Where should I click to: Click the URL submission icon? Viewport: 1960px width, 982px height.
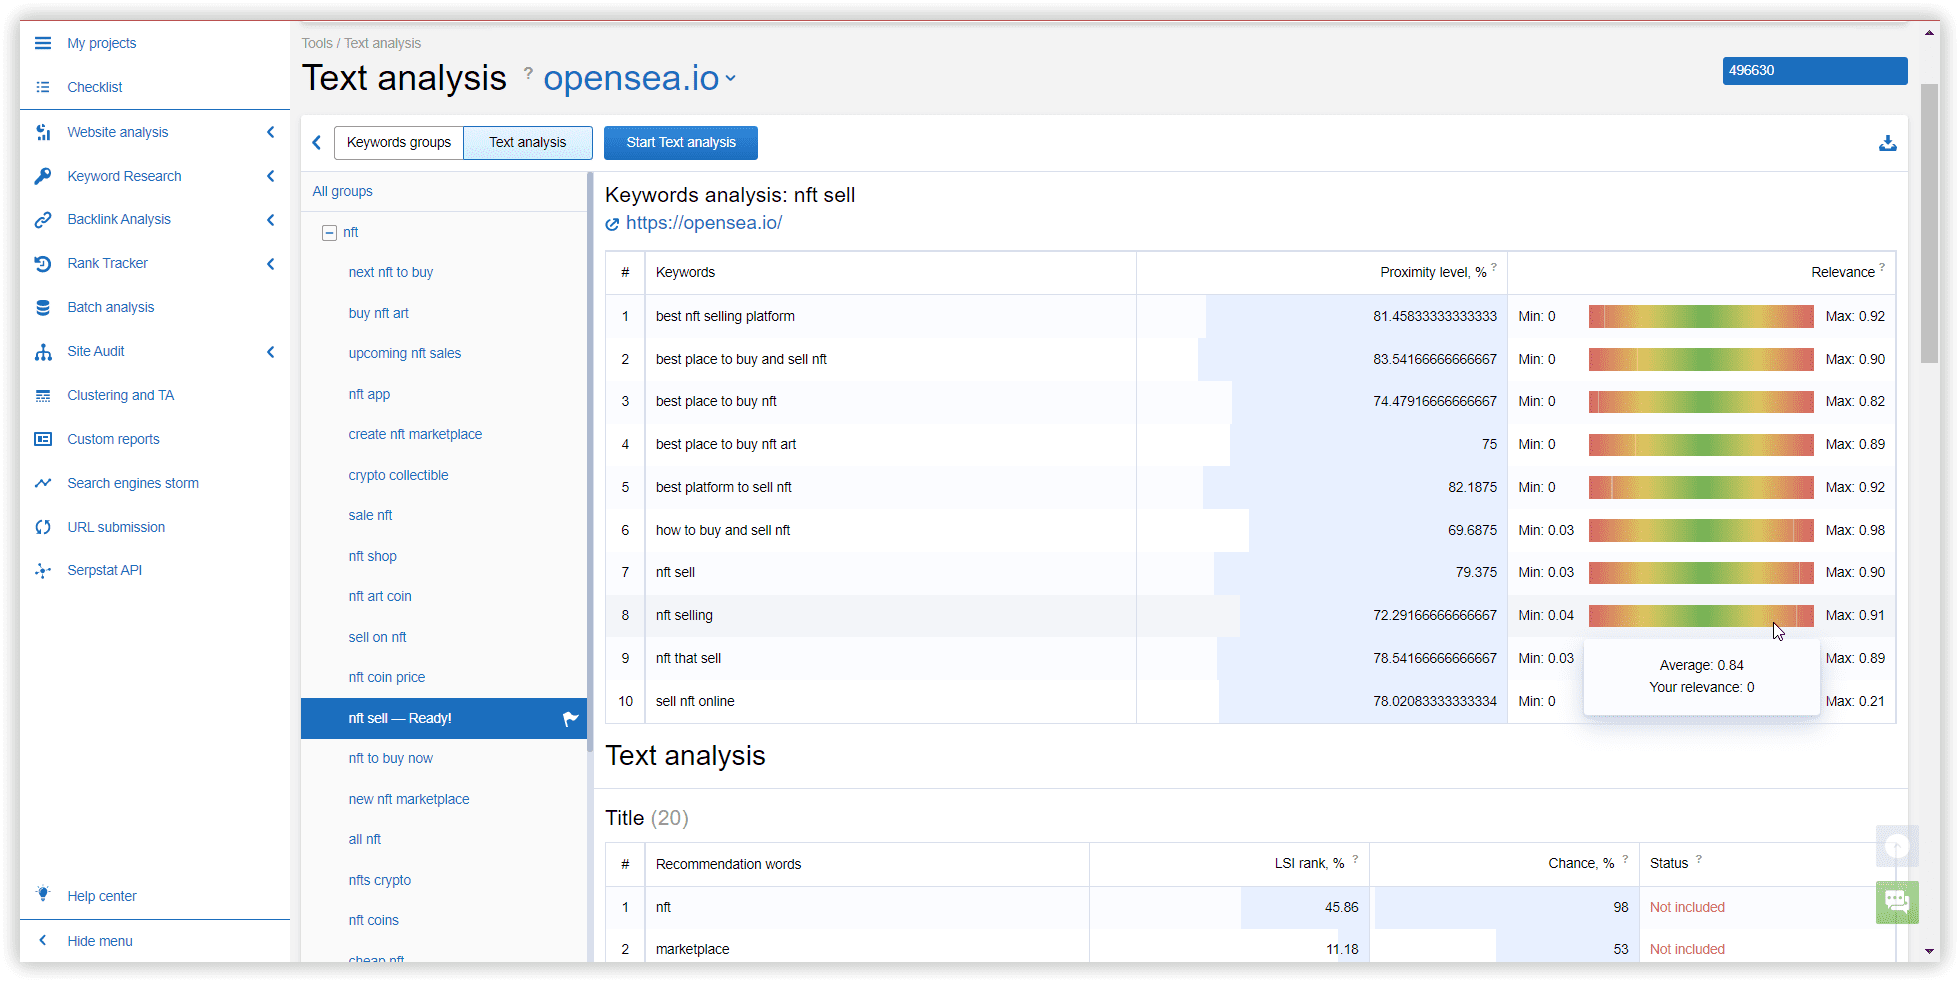(x=43, y=527)
